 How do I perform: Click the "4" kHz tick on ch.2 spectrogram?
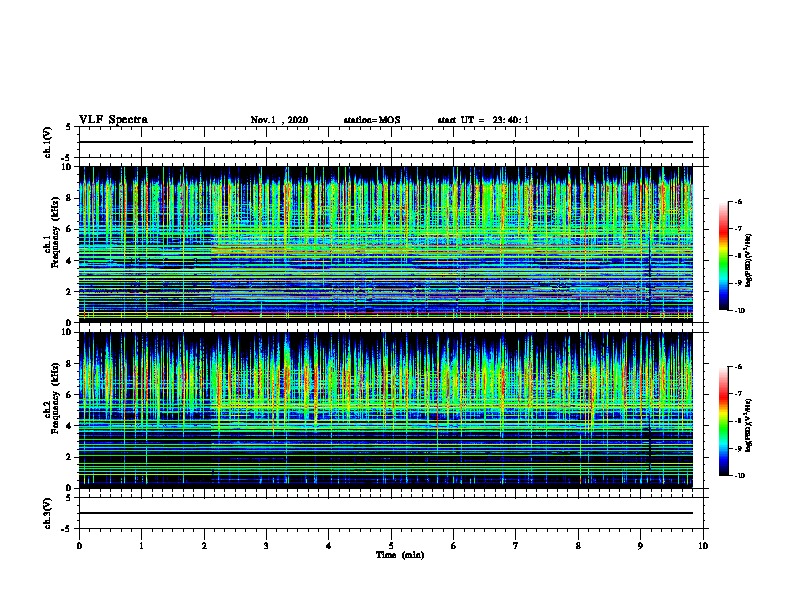[x=69, y=426]
